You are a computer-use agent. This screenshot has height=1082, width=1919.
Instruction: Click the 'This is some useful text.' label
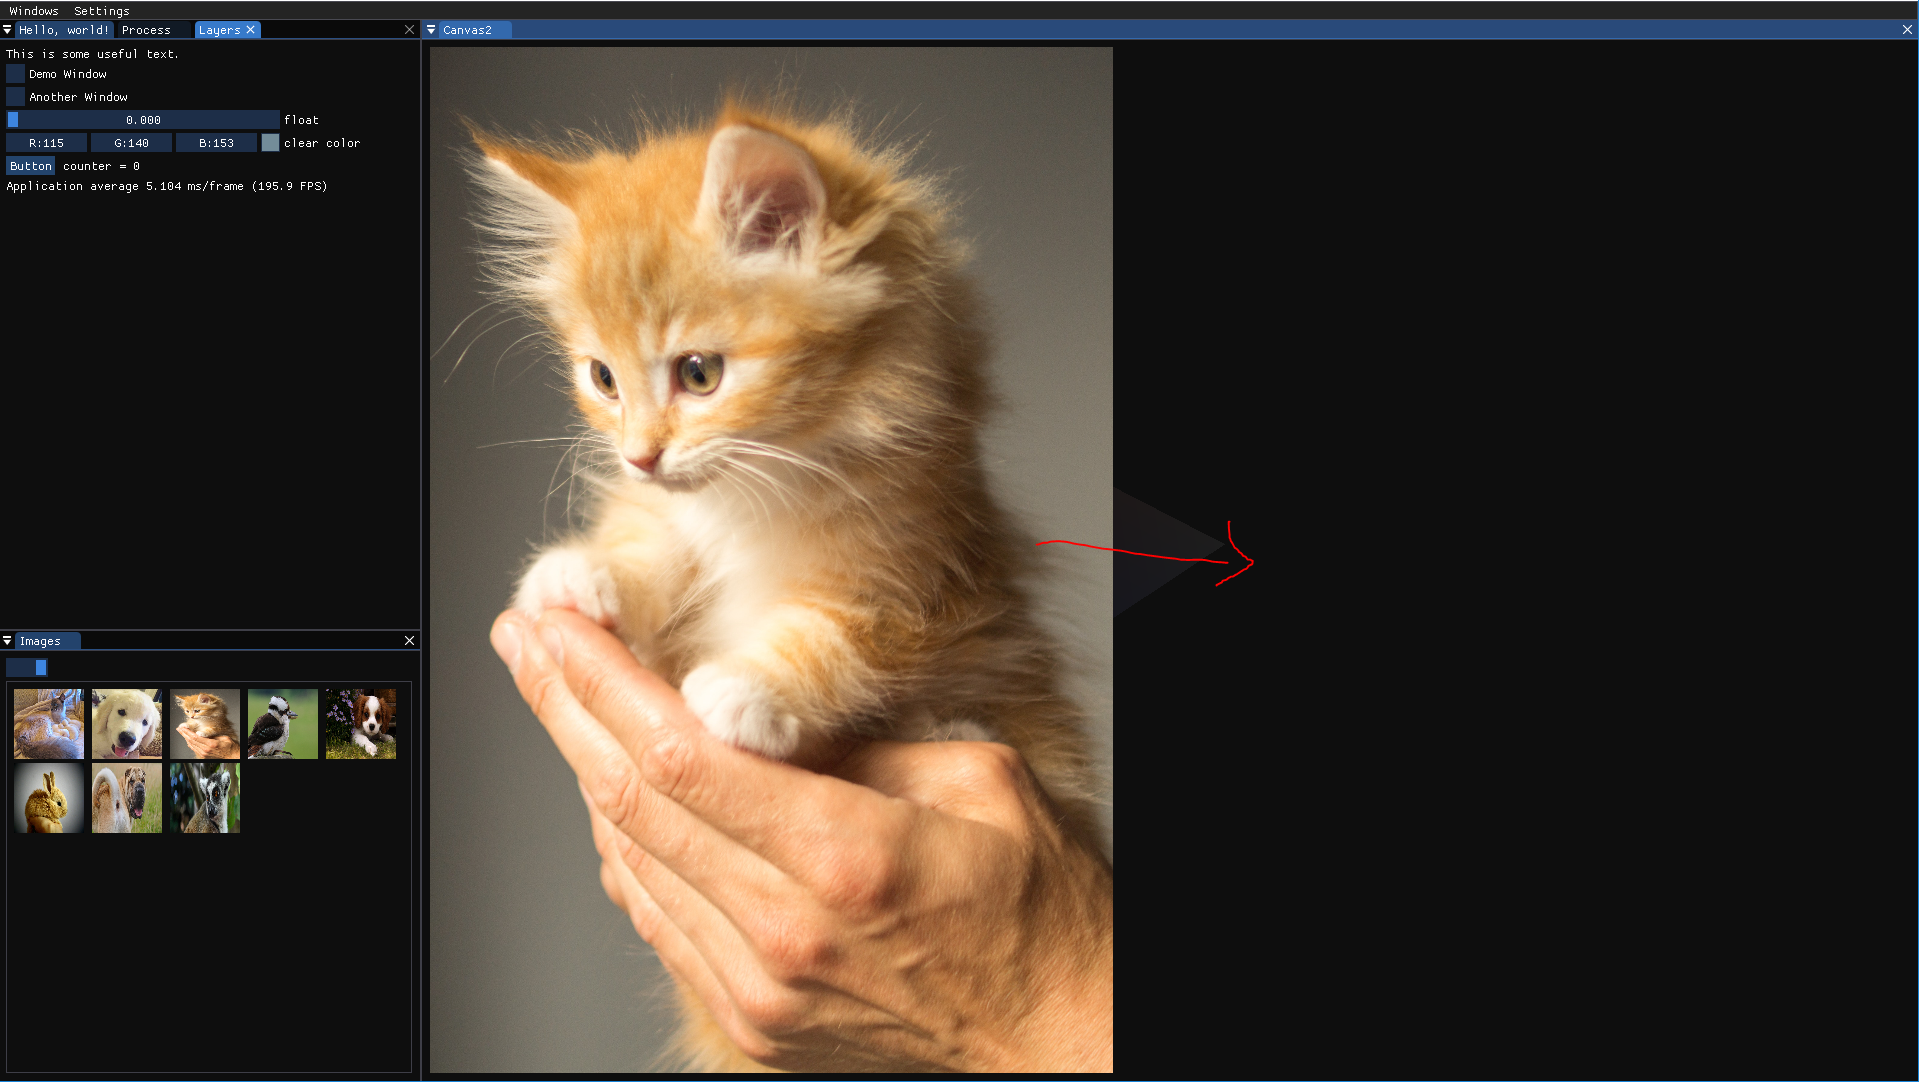coord(92,54)
